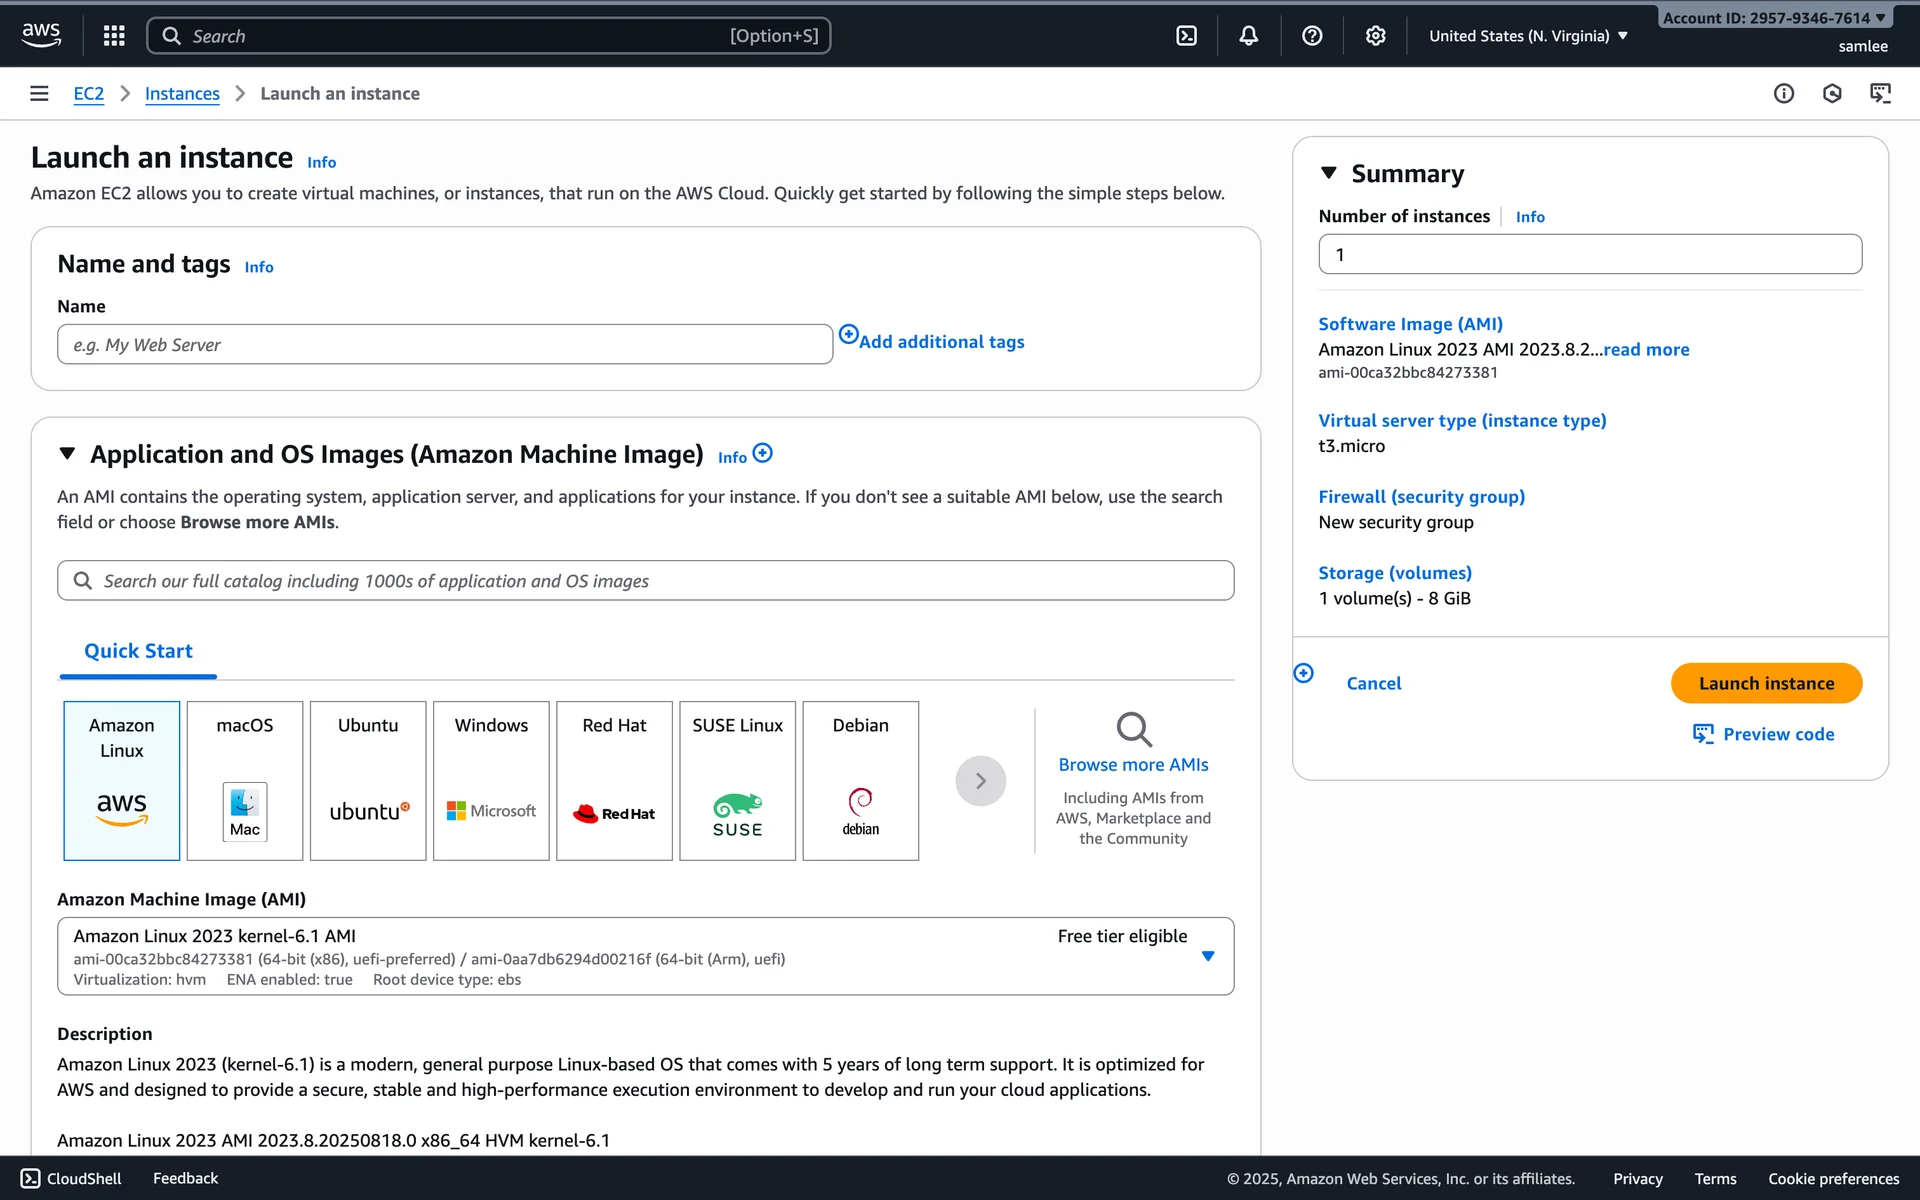1920x1200 pixels.
Task: Select the Ubuntu AMI tile
Action: [x=368, y=780]
